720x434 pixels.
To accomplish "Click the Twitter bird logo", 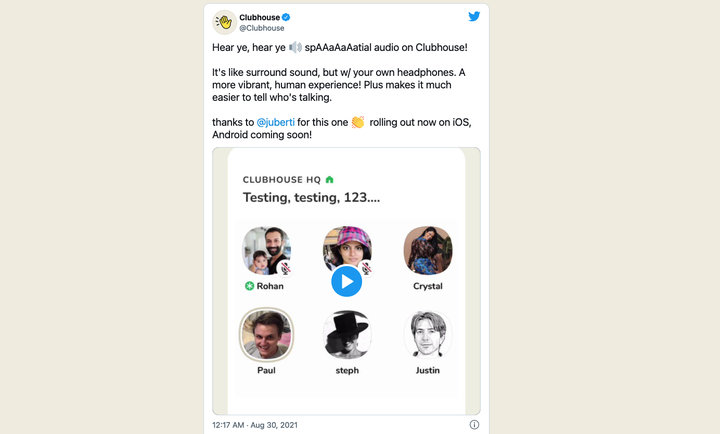I will [473, 17].
